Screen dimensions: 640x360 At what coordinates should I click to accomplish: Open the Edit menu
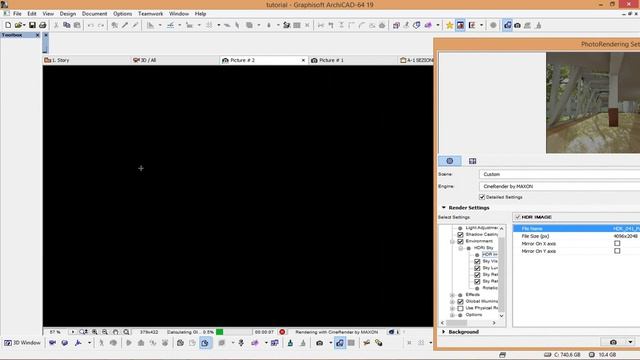click(32, 13)
